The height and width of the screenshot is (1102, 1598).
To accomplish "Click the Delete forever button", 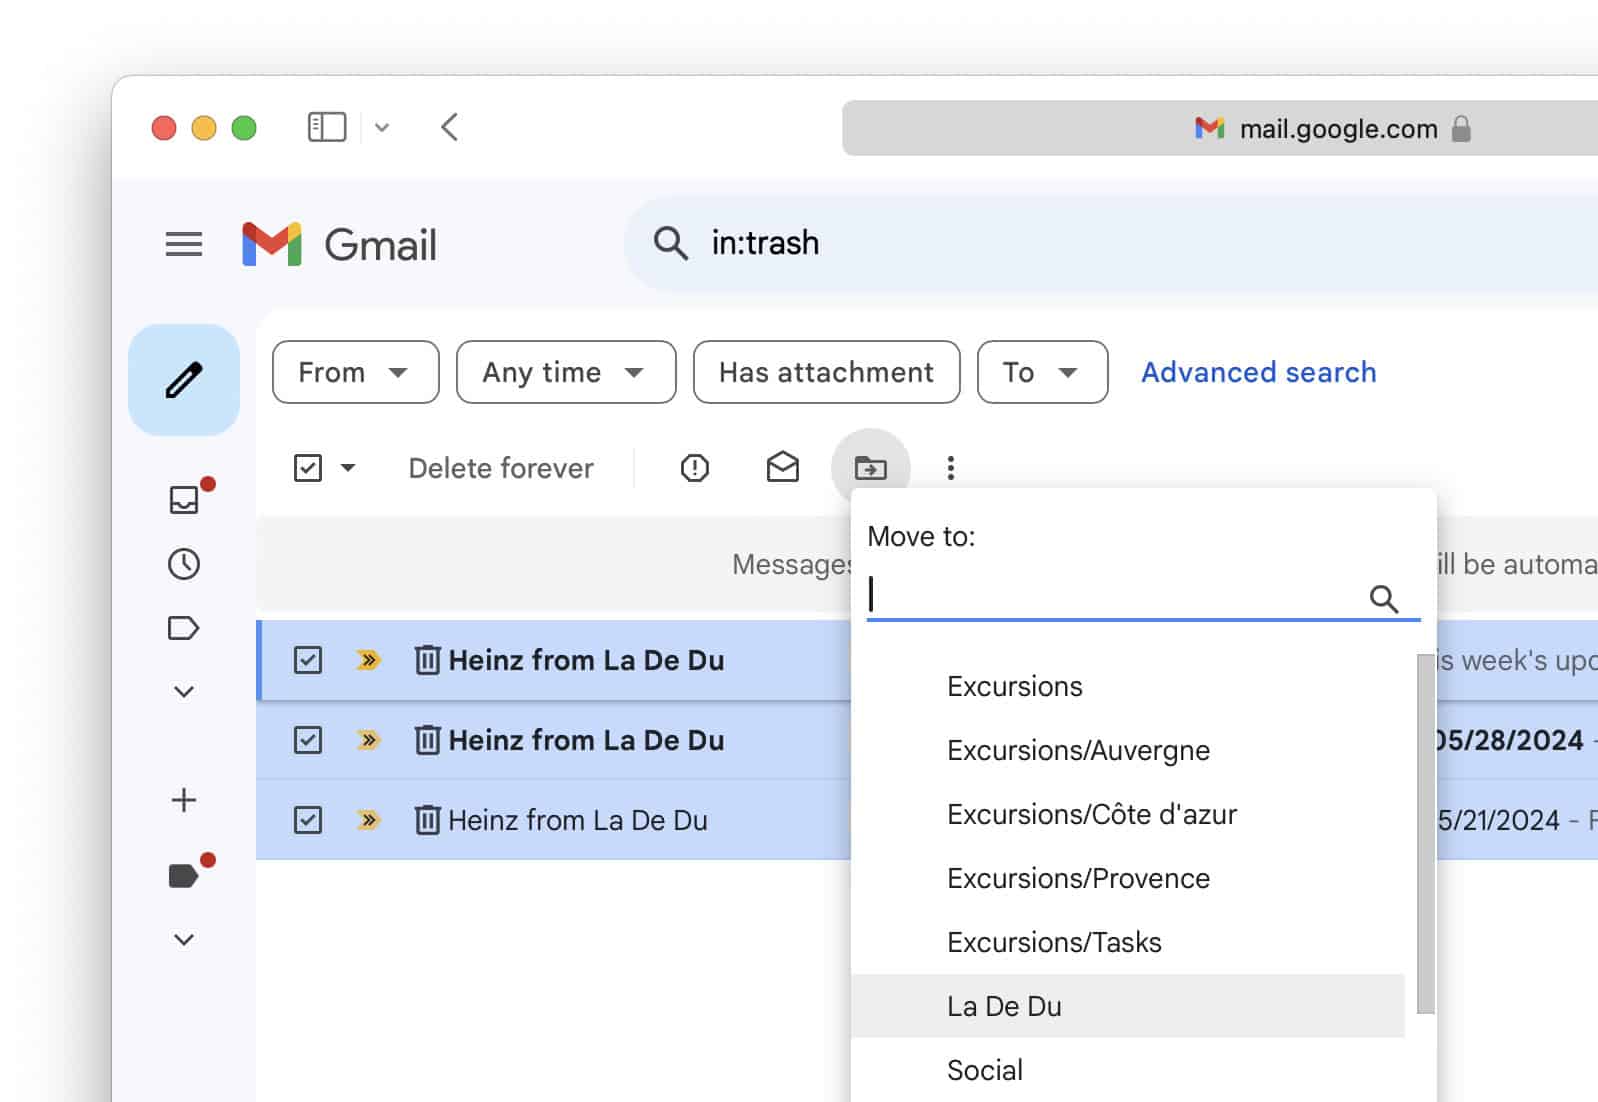I will [501, 468].
